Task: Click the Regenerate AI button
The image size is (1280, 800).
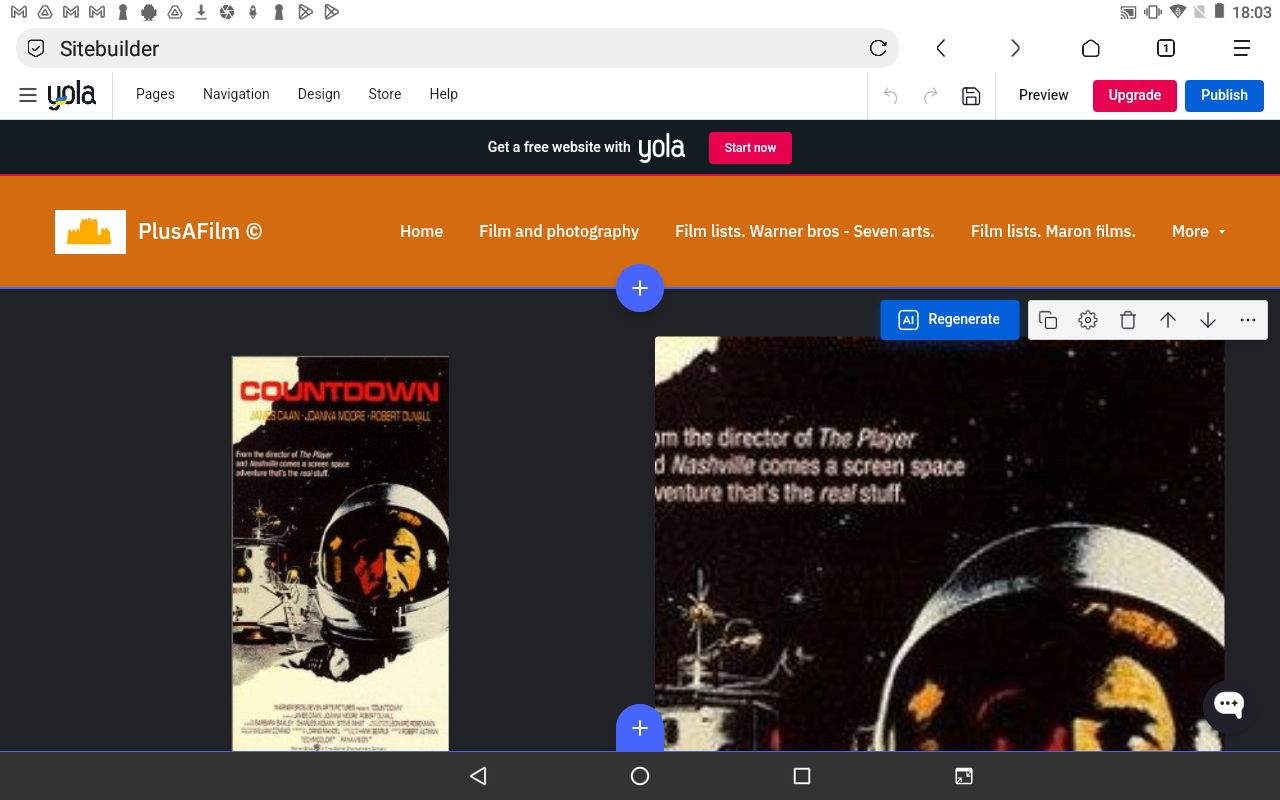Action: pyautogui.click(x=950, y=320)
